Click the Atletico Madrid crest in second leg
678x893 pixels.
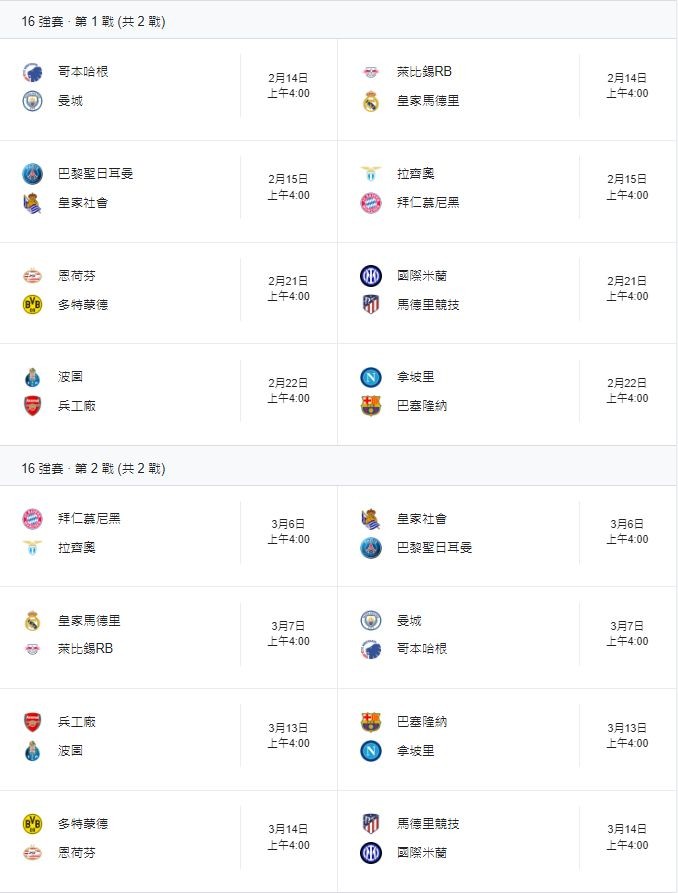tap(371, 824)
